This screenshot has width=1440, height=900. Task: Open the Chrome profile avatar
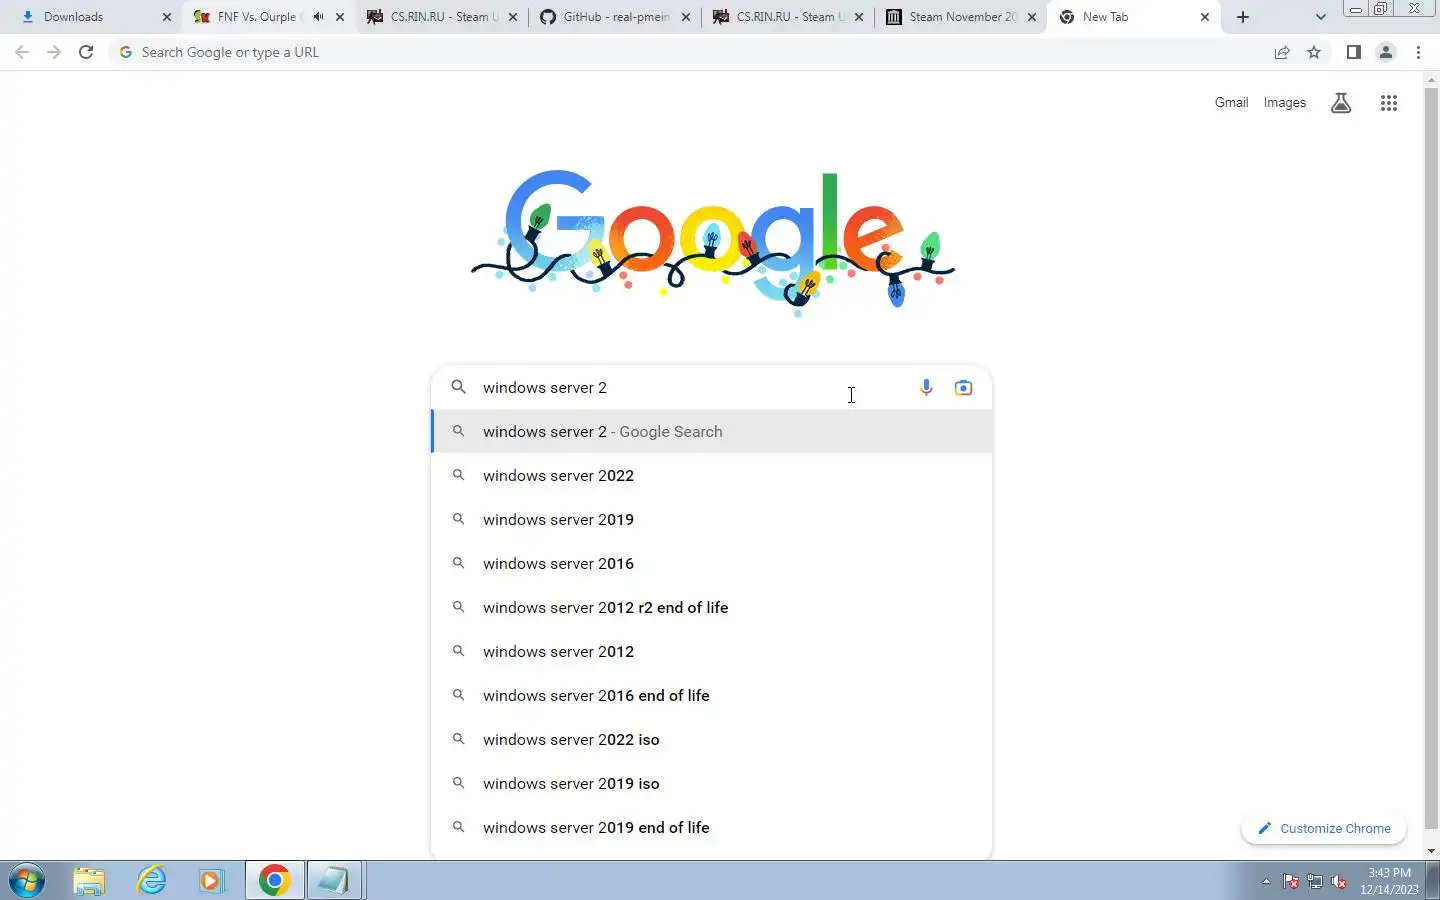click(1386, 52)
